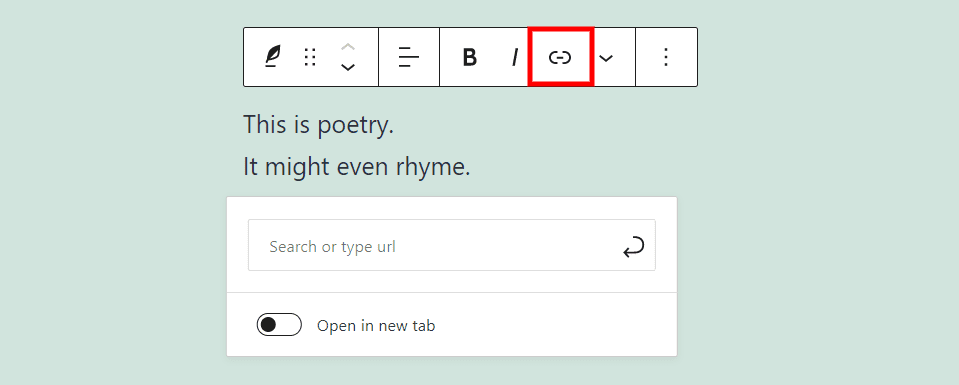The height and width of the screenshot is (385, 959).
Task: Click the block drag handle dots
Action: (310, 57)
